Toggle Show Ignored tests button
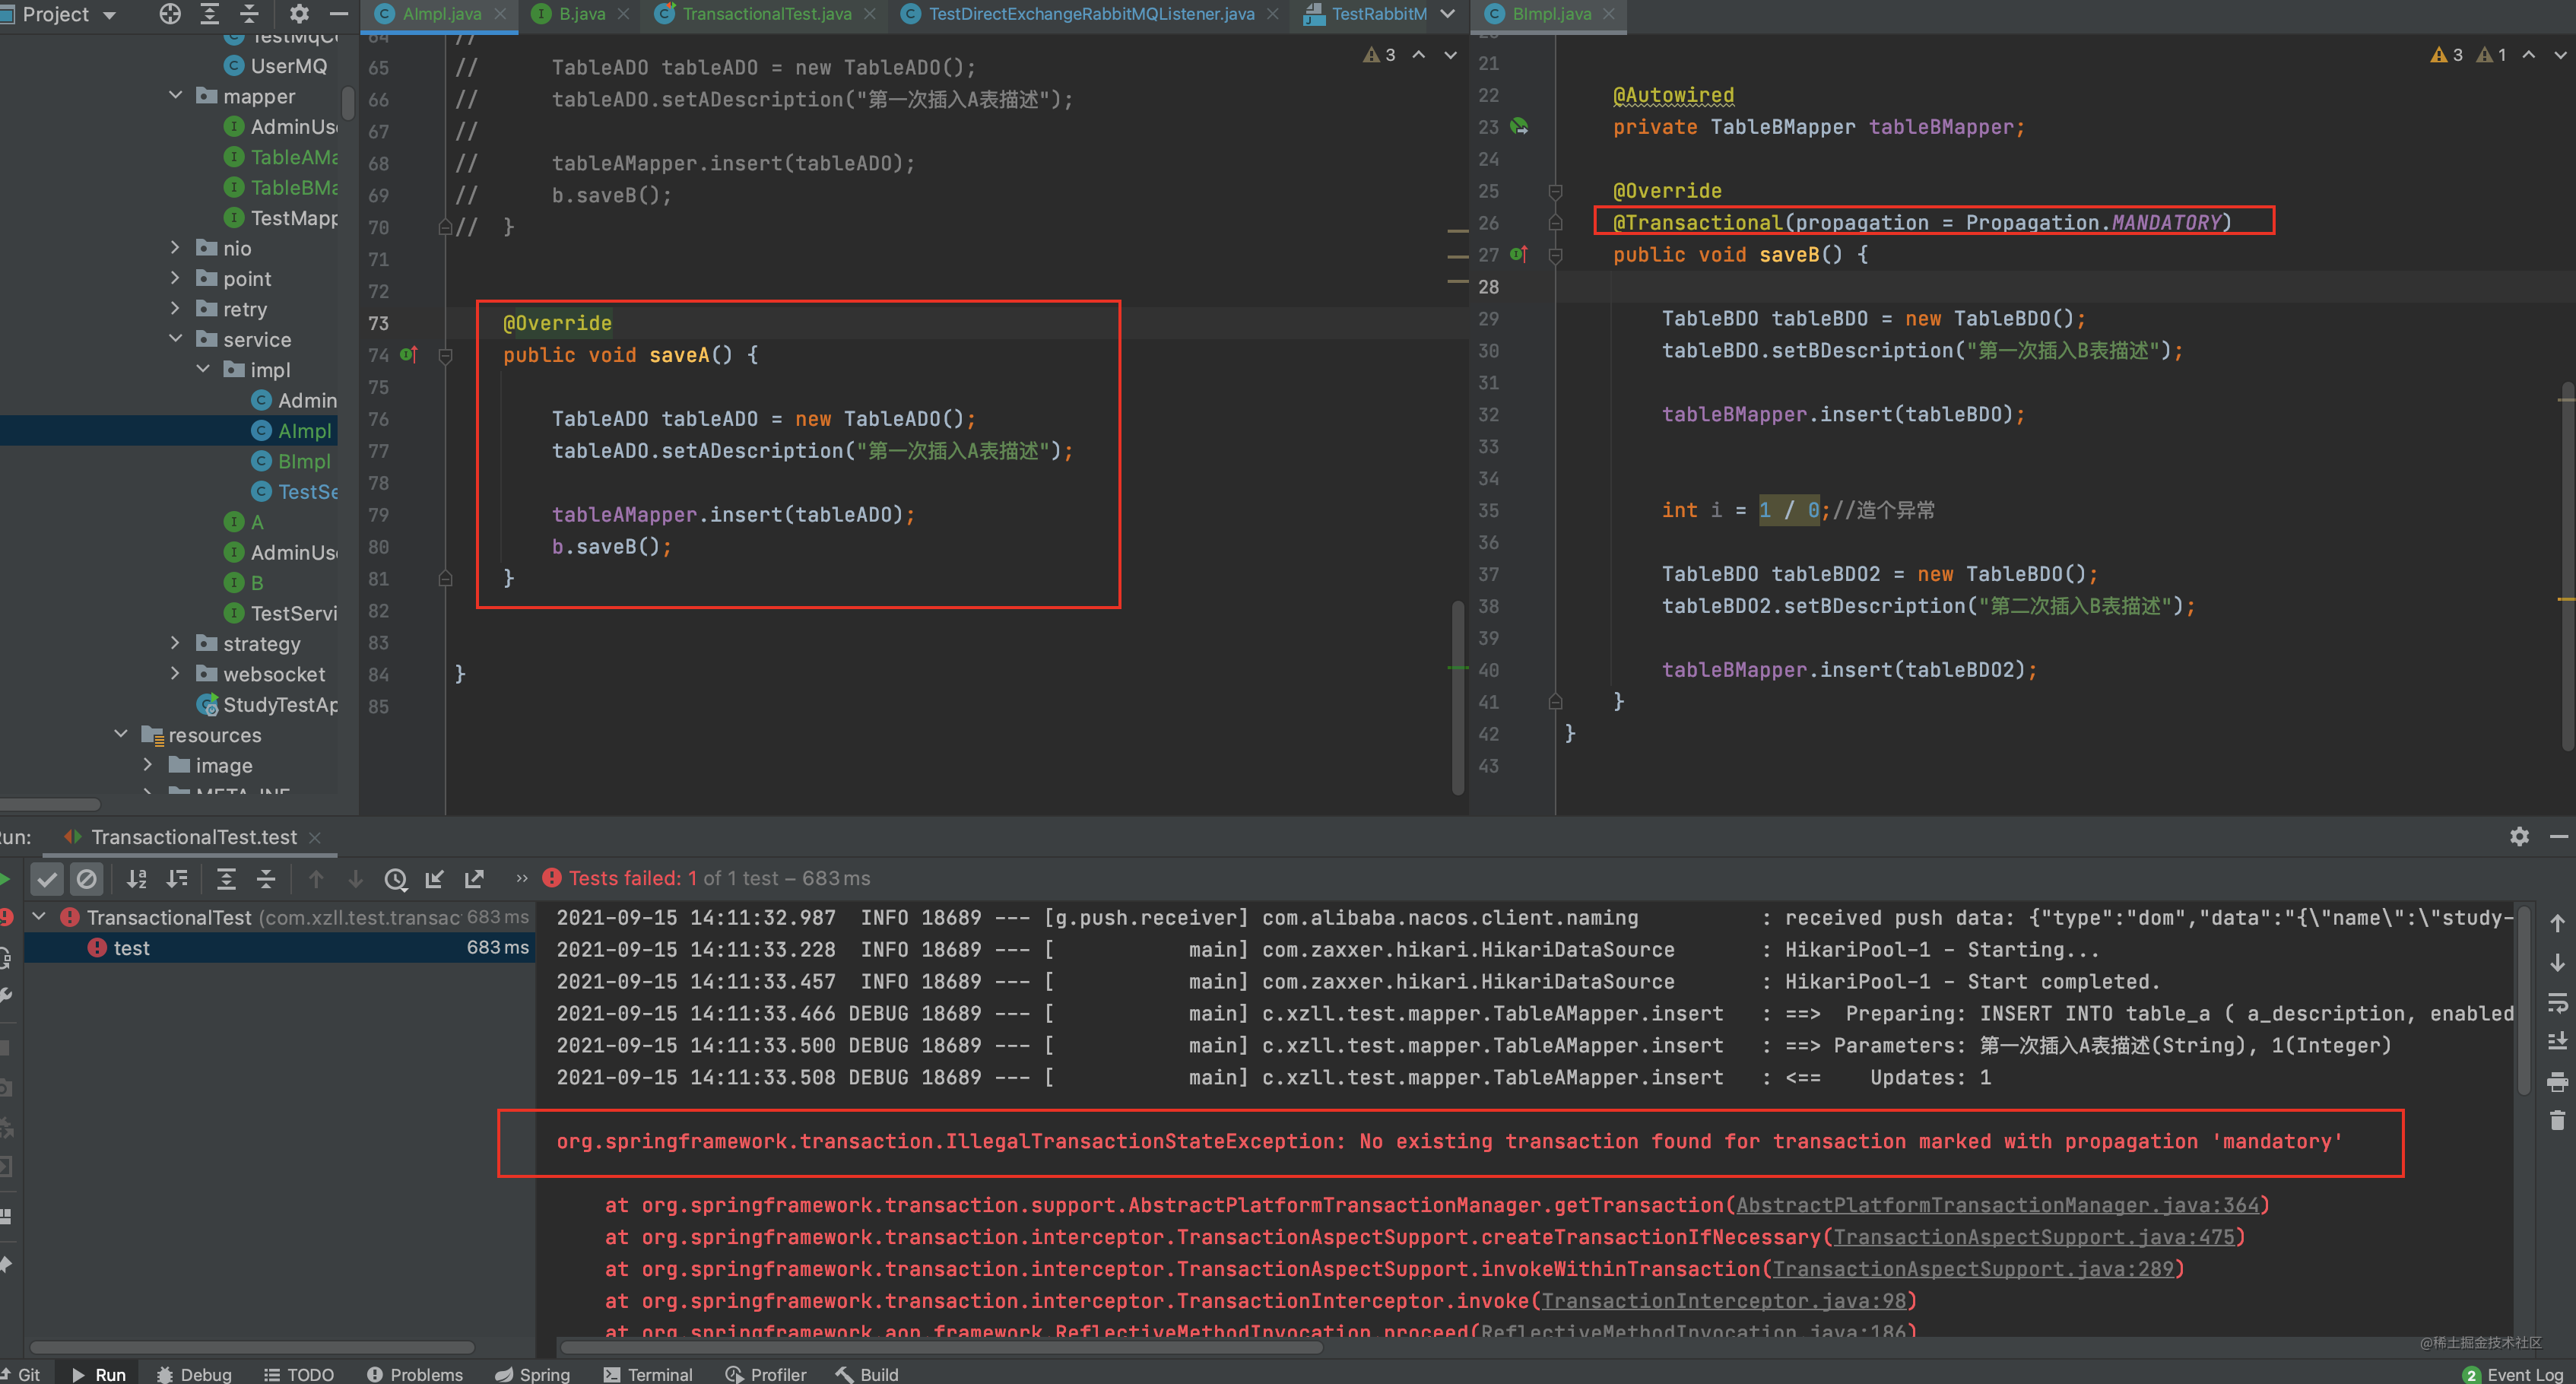2576x1384 pixels. [x=87, y=879]
